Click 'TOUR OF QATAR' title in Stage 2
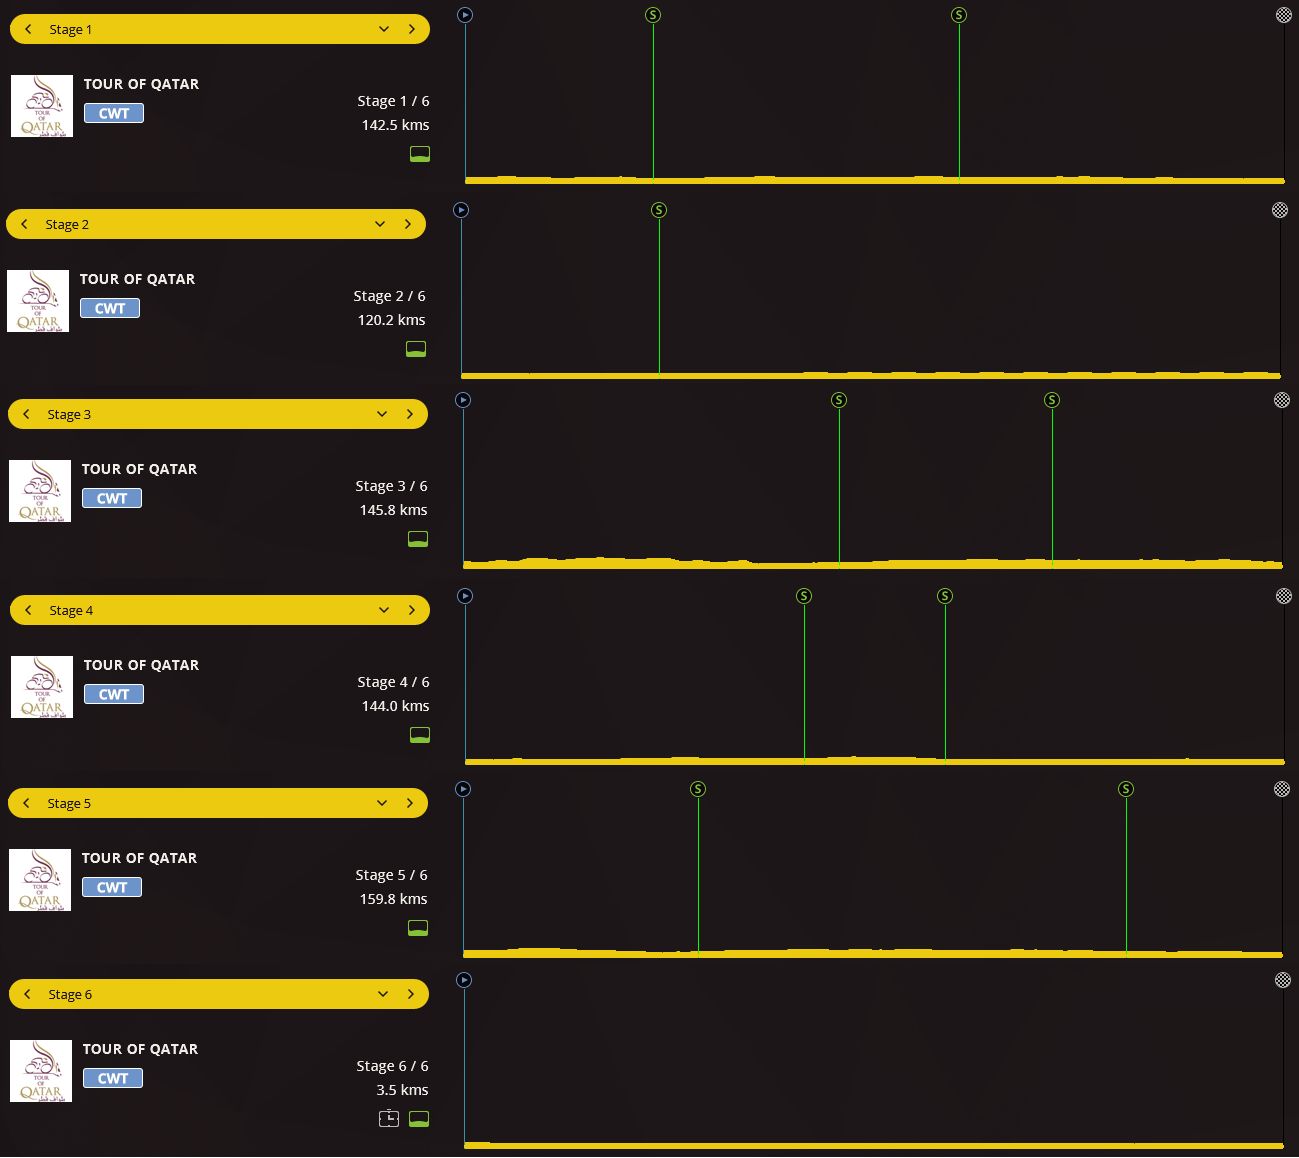The width and height of the screenshot is (1299, 1158). click(137, 279)
